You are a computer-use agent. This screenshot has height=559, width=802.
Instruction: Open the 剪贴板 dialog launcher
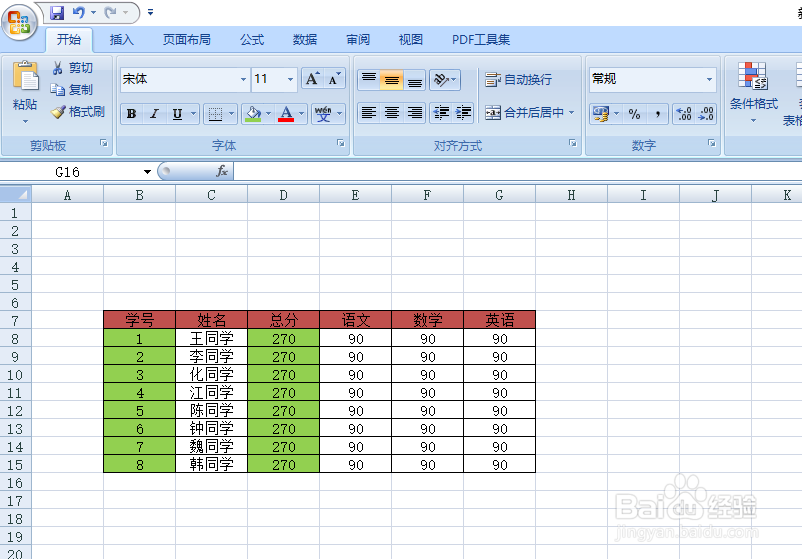tap(104, 144)
